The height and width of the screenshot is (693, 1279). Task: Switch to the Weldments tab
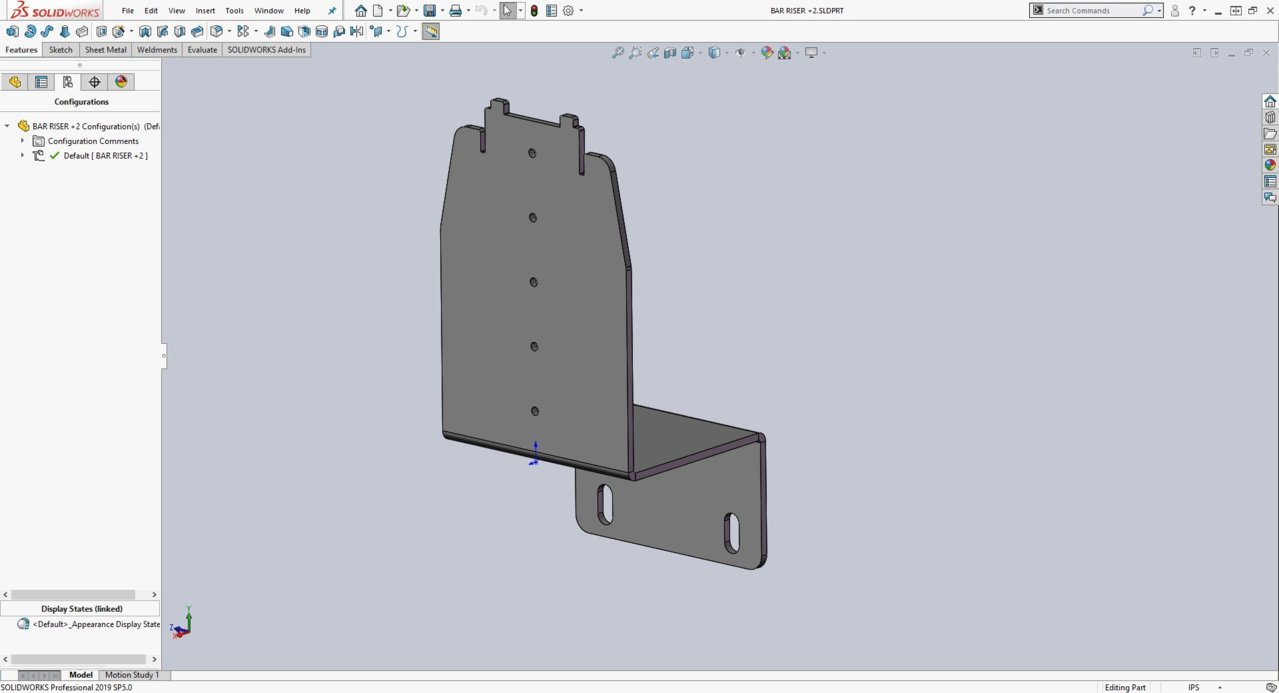coord(157,50)
